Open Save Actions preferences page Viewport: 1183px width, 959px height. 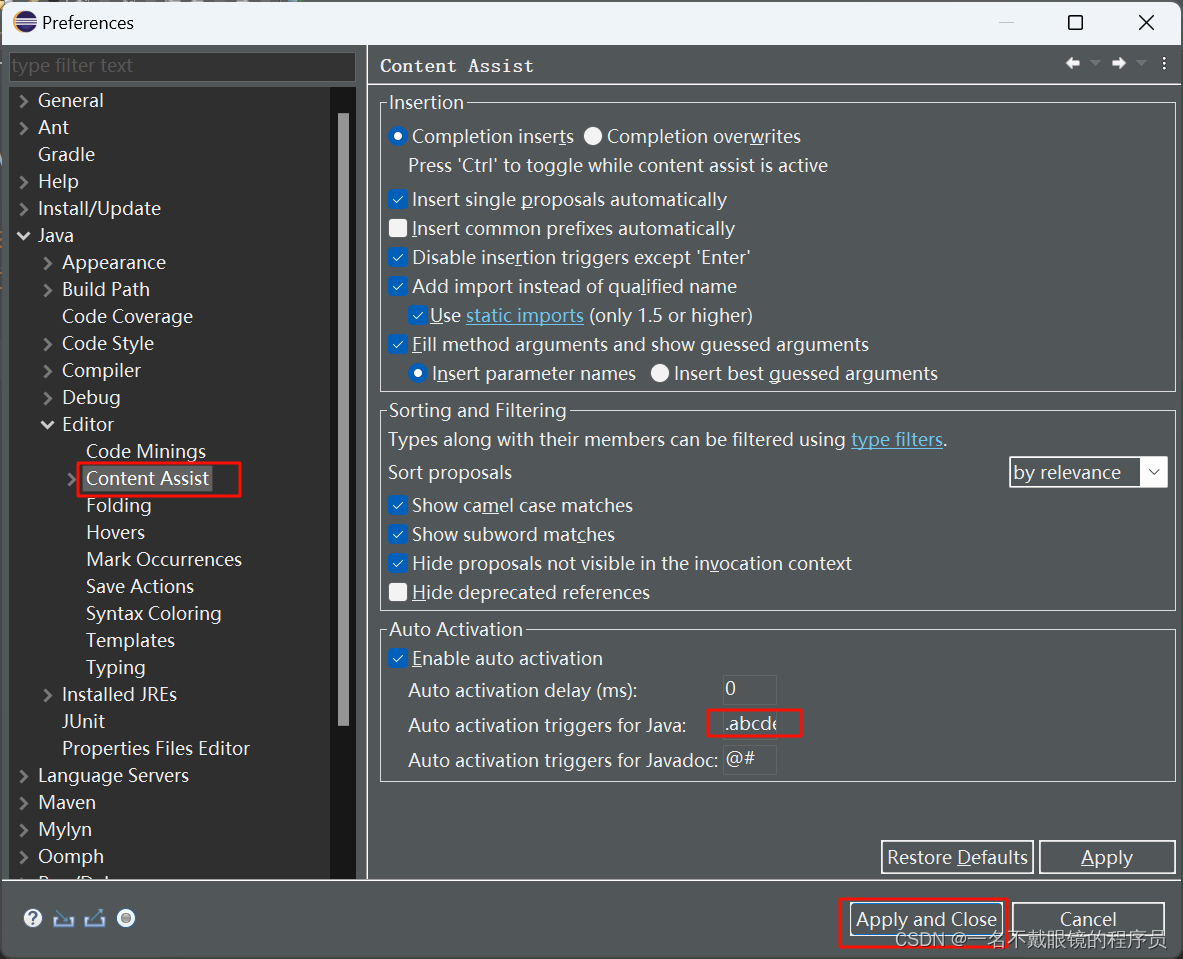tap(140, 586)
